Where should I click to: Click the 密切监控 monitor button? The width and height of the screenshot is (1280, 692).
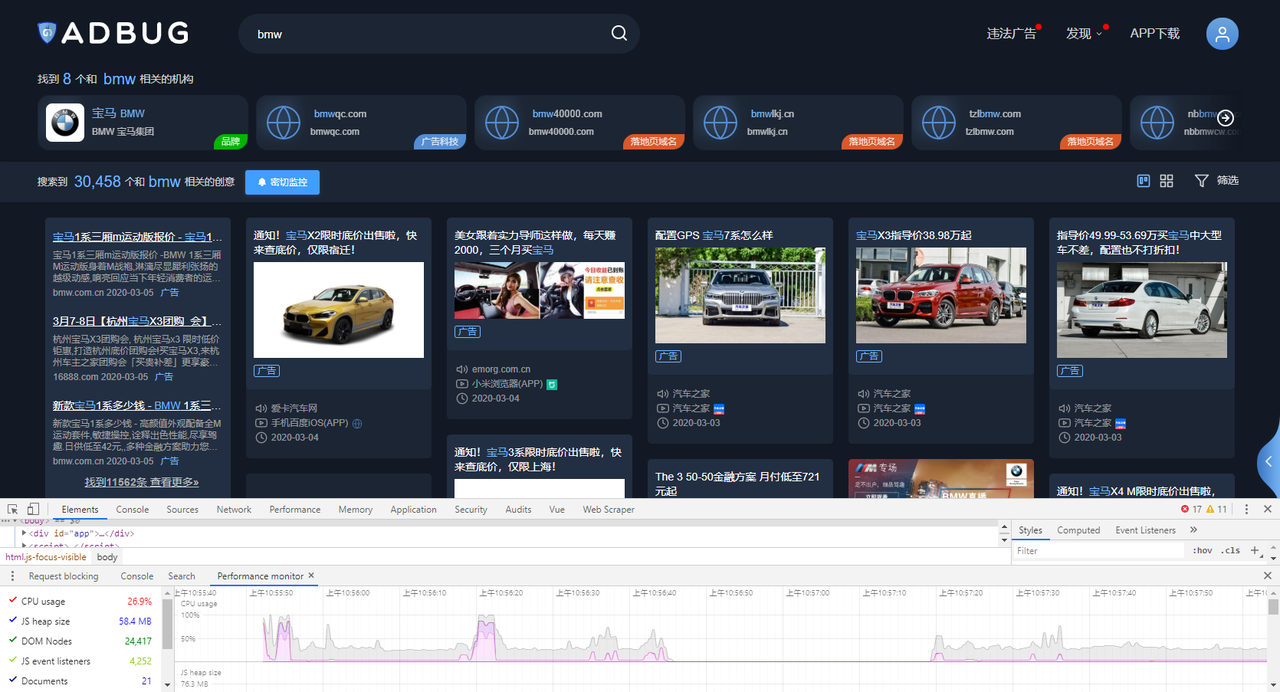tap(282, 182)
